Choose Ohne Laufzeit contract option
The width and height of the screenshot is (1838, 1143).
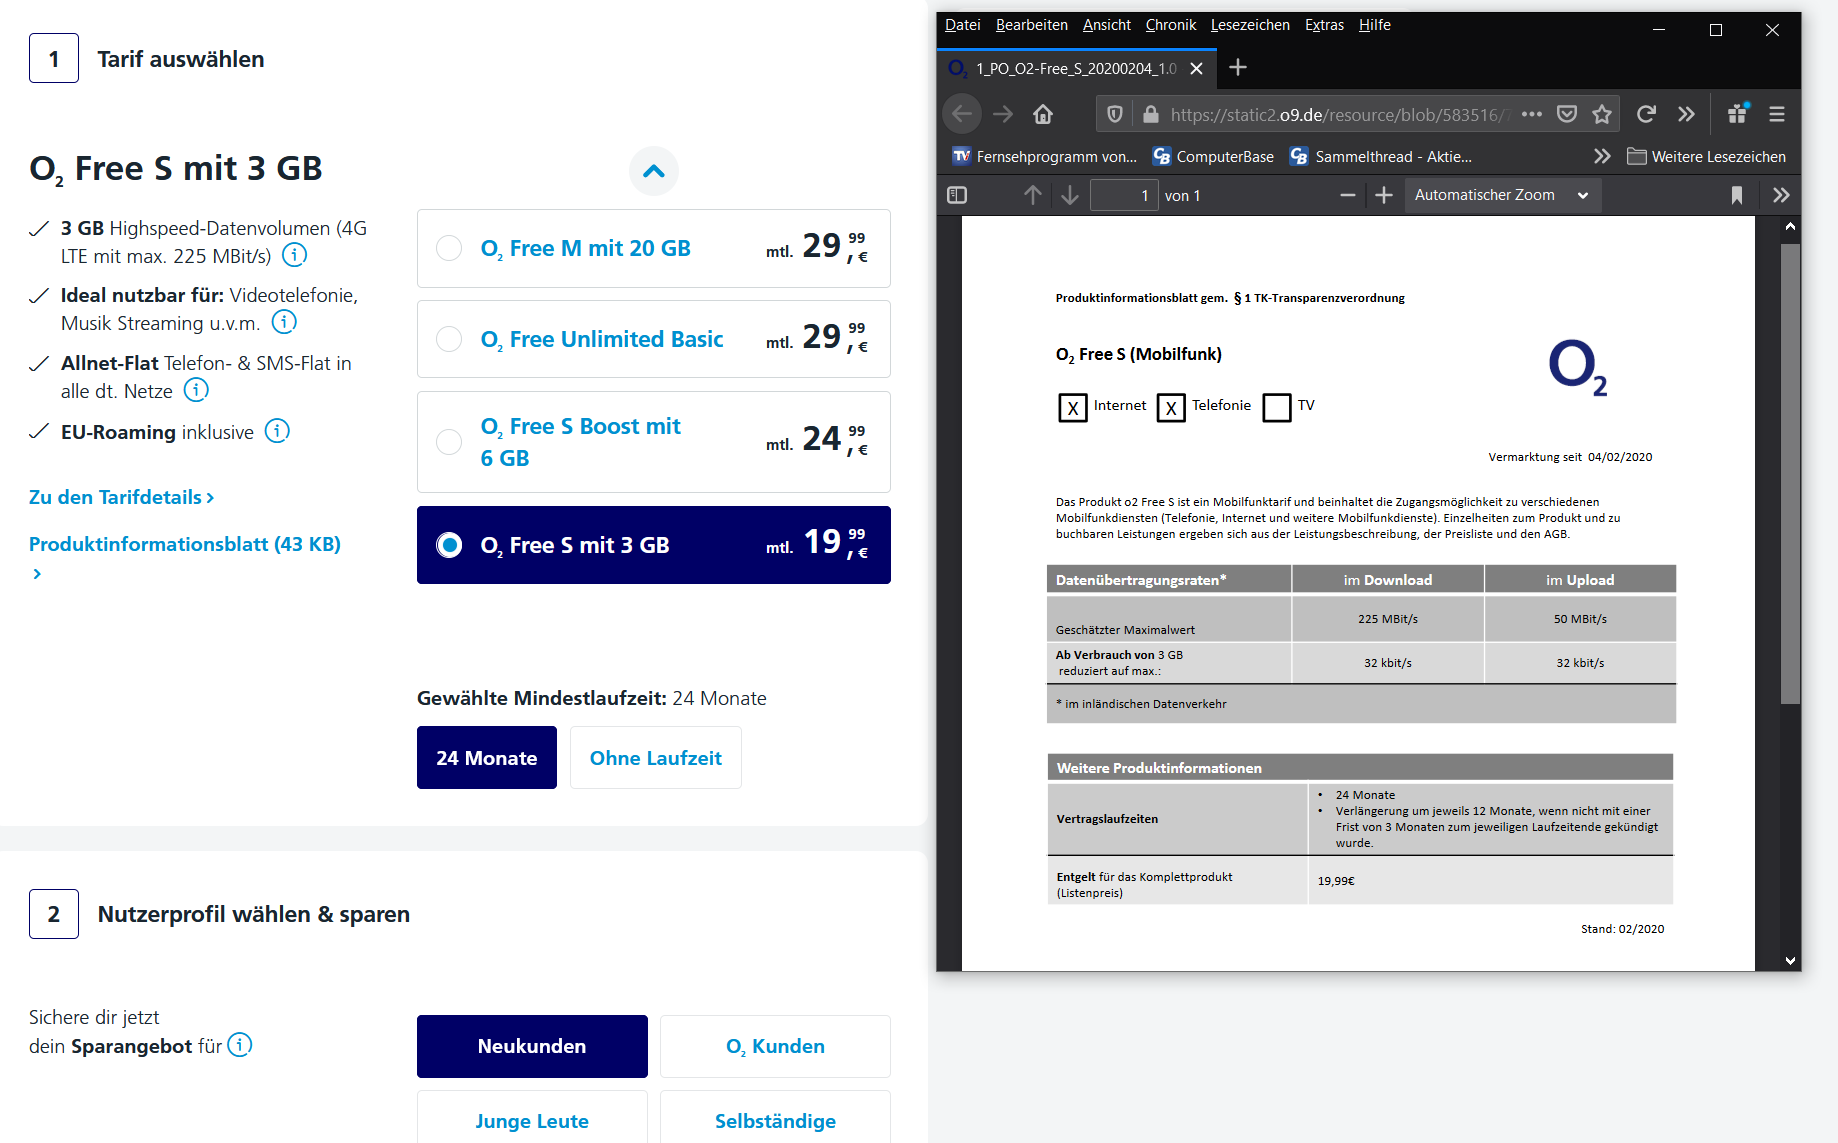pyautogui.click(x=656, y=758)
